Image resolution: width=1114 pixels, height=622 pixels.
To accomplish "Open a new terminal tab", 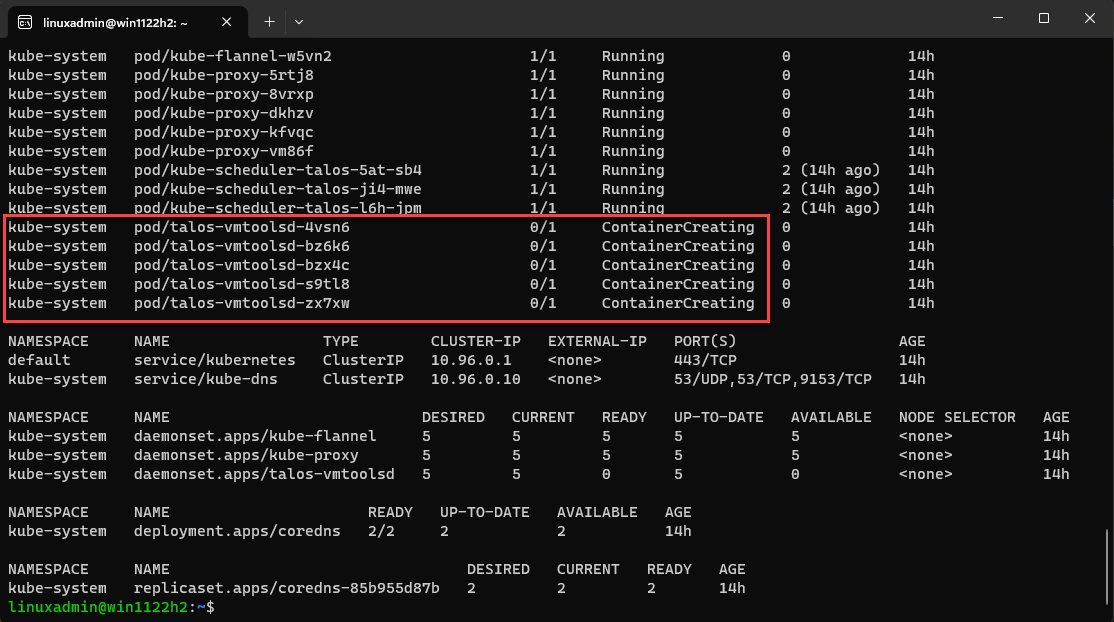I will click(x=269, y=21).
